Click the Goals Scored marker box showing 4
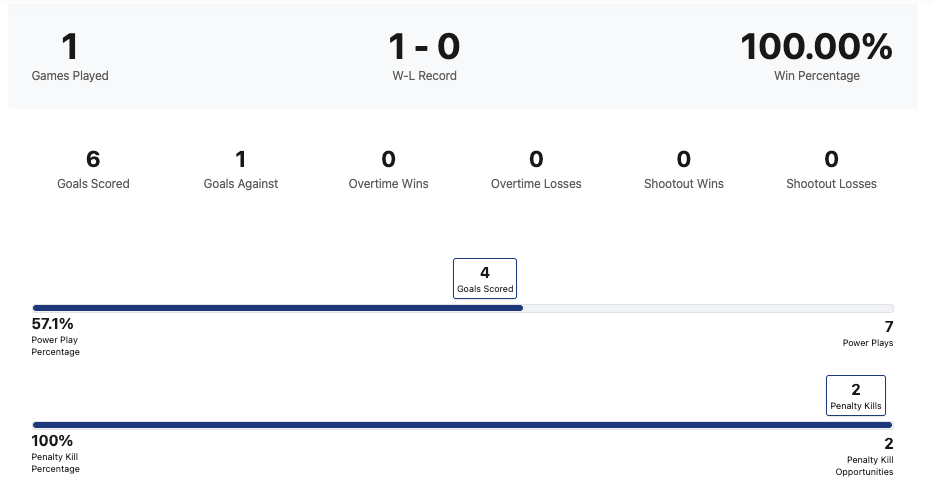Viewport: 934px width, 485px height. 485,278
